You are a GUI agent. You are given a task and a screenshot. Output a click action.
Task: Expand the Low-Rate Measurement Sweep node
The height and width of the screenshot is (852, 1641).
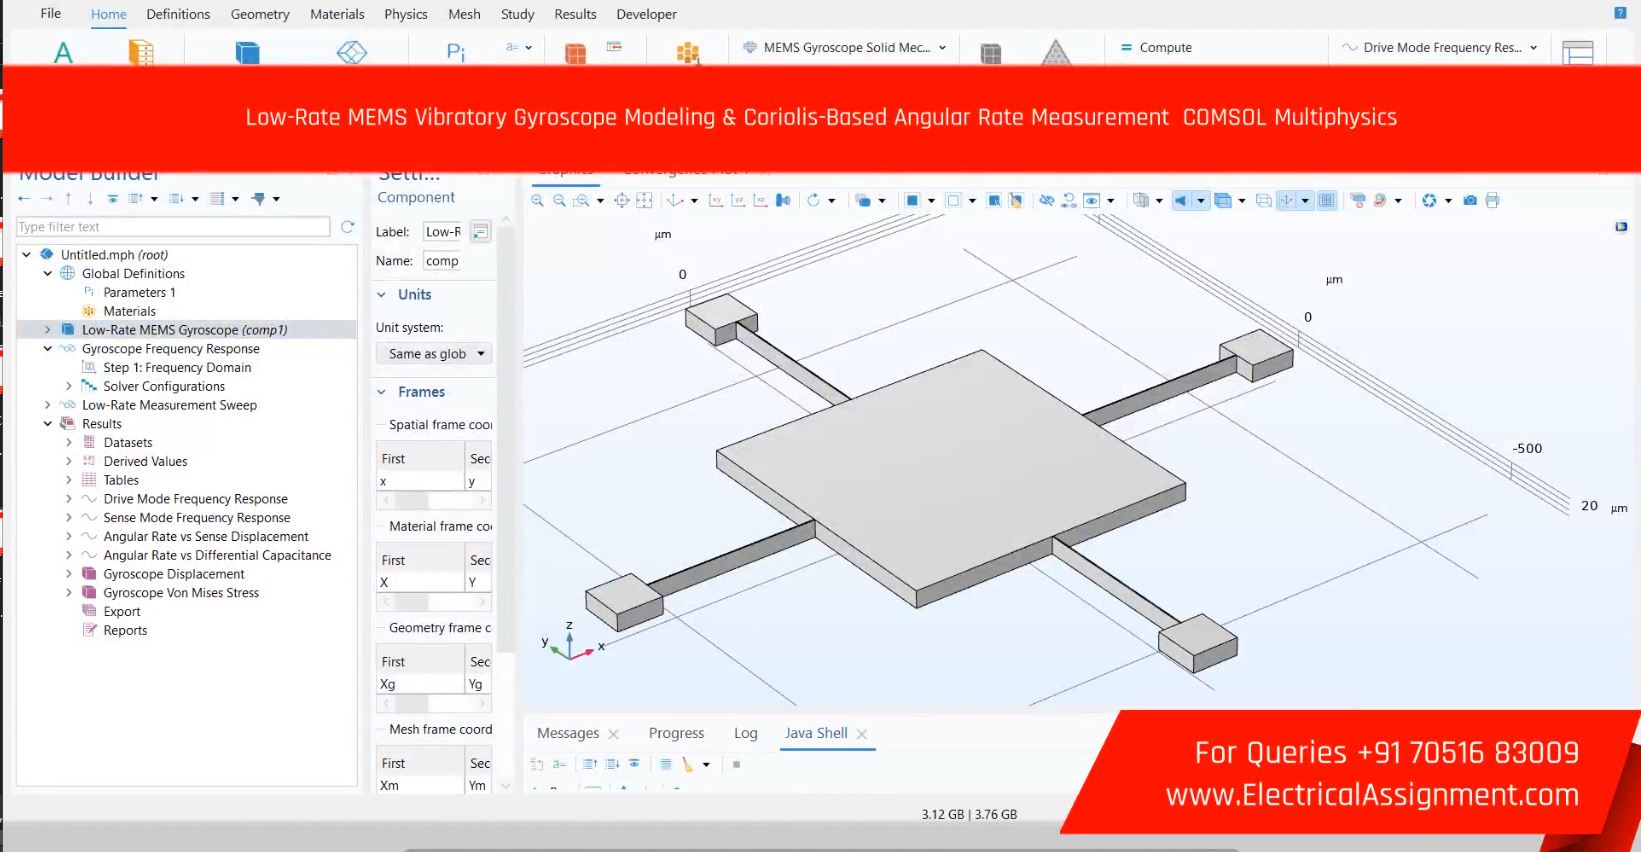click(47, 405)
